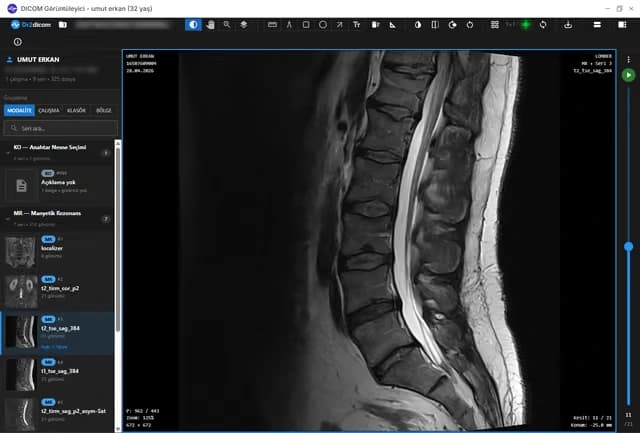The width and height of the screenshot is (640, 433).
Task: Select the text annotation tool
Action: [x=357, y=25]
